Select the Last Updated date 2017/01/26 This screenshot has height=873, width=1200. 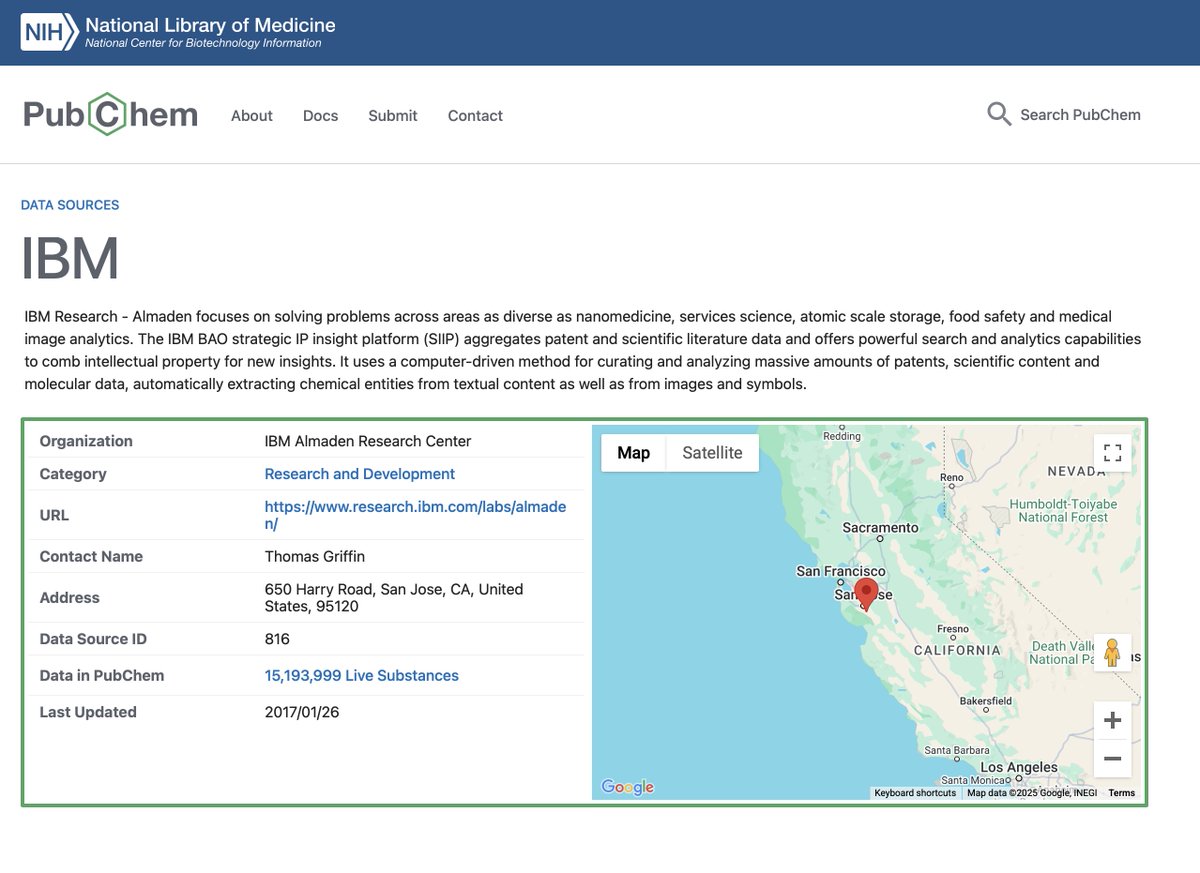302,712
